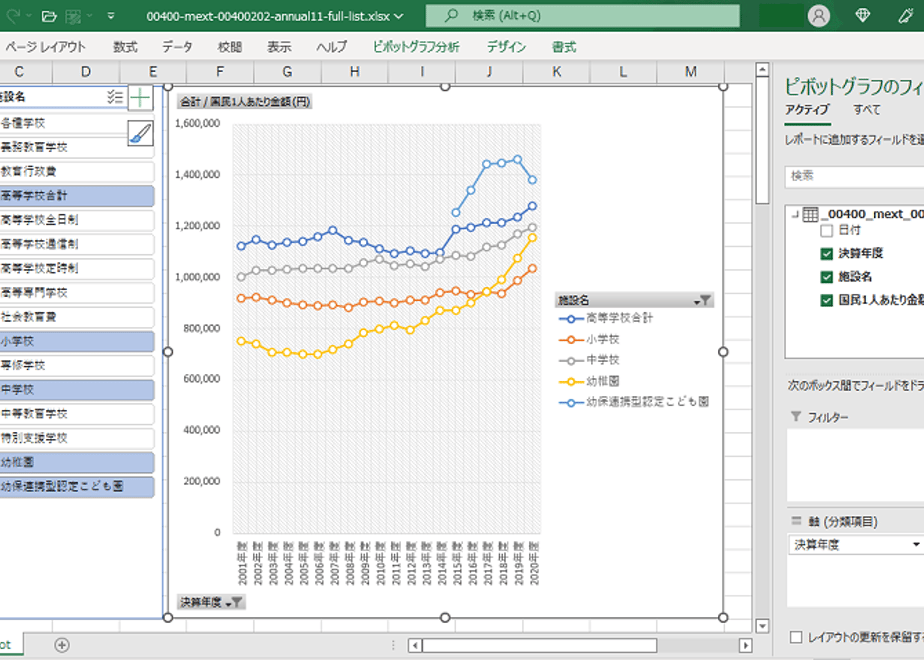Click horizontal scrollbar right arrow

(x=745, y=645)
